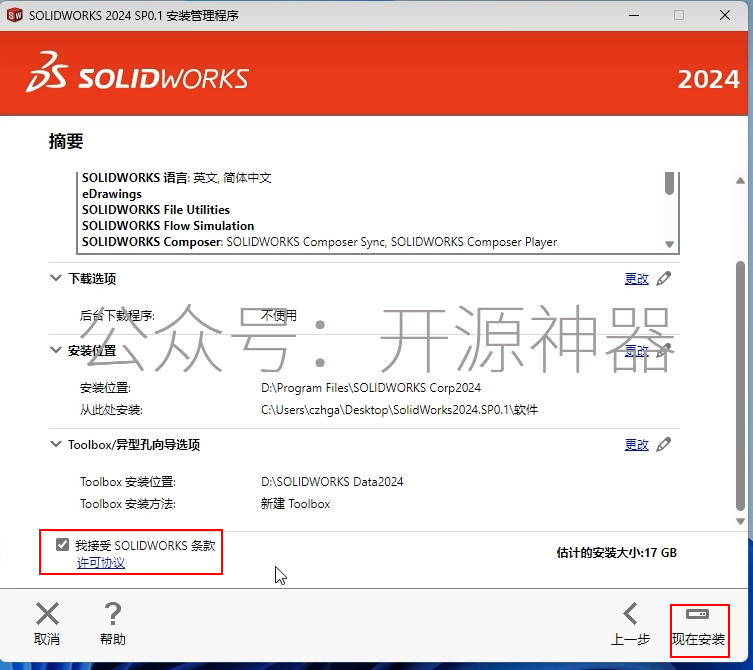The height and width of the screenshot is (670, 753).
Task: Open Help question mark icon
Action: 113,614
